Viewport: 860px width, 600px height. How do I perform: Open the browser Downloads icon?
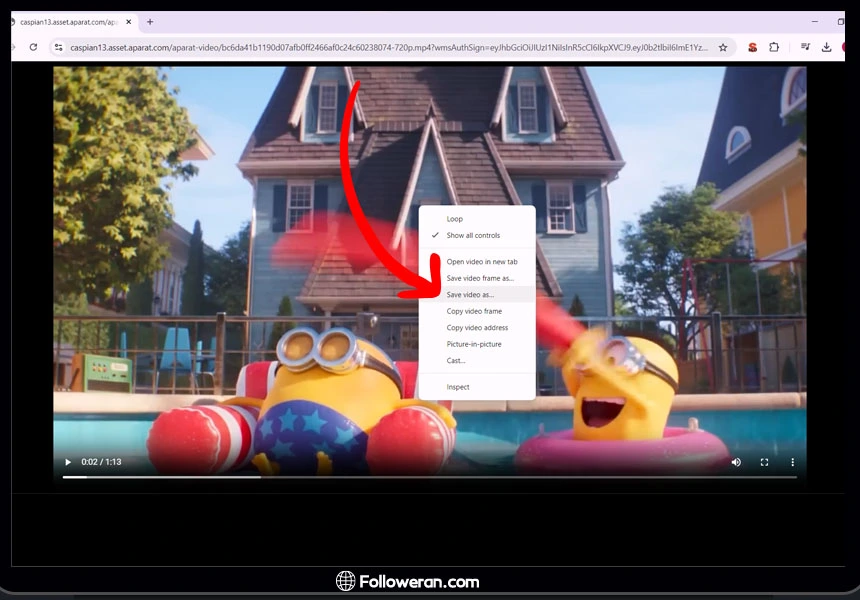coord(826,47)
